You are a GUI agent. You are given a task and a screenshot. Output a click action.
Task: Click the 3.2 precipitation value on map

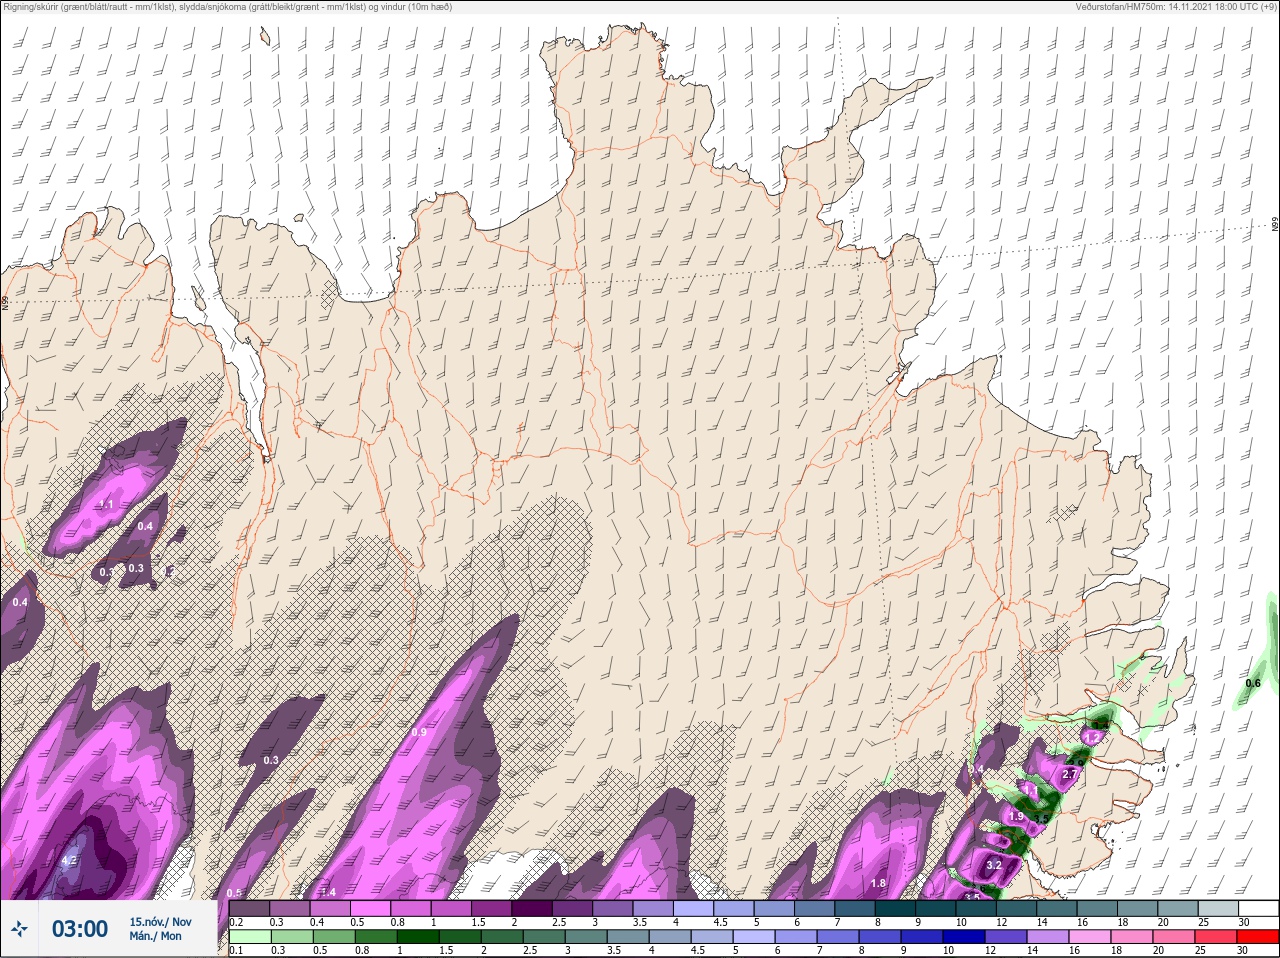click(x=994, y=865)
